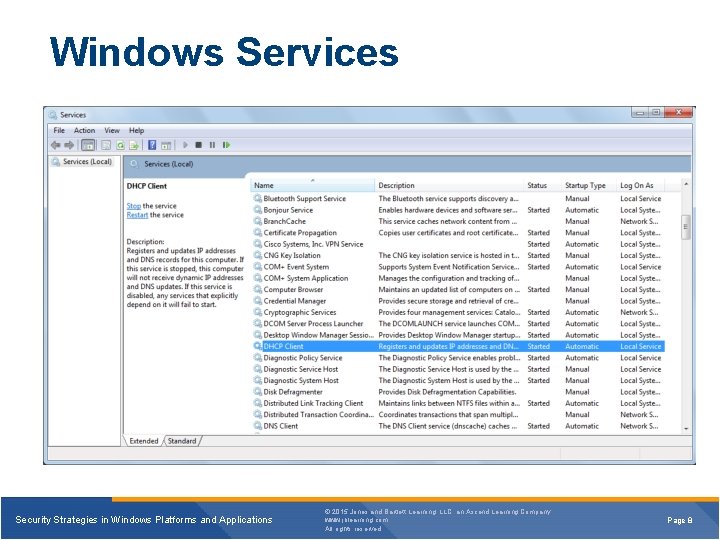Open the Action menu
This screenshot has height=540, width=720.
pos(84,130)
